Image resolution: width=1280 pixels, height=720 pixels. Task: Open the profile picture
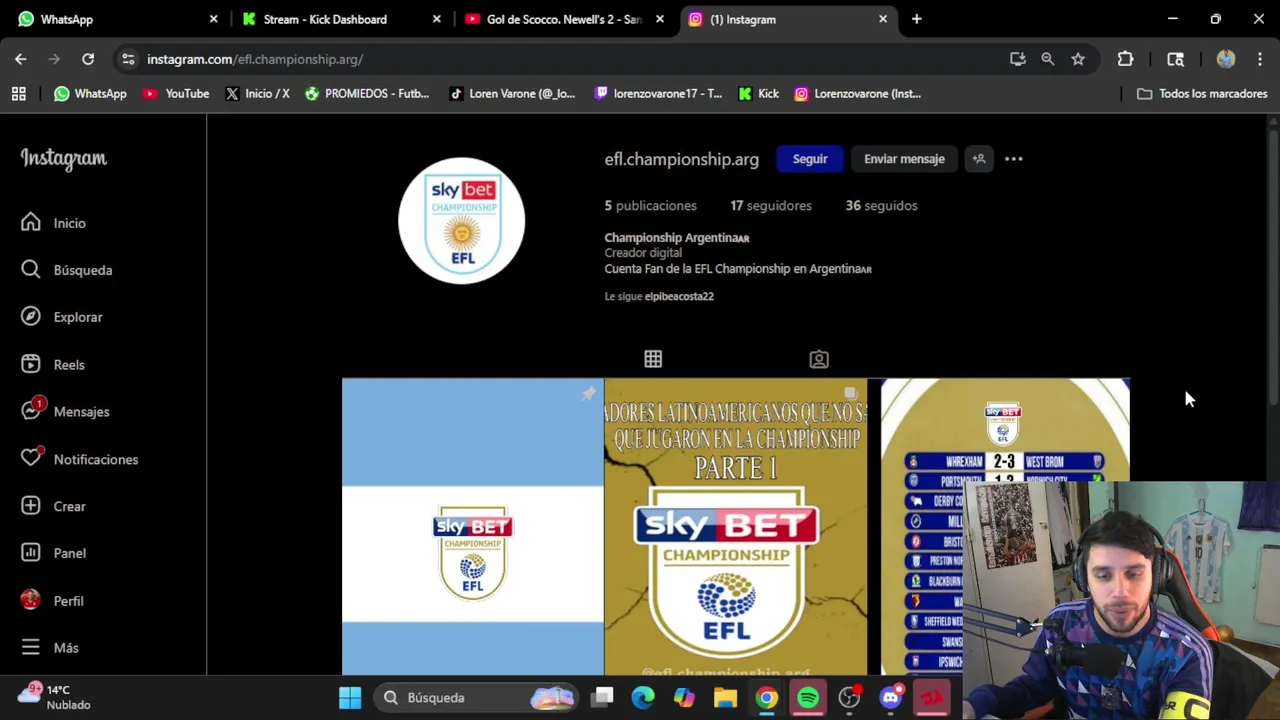pos(462,220)
